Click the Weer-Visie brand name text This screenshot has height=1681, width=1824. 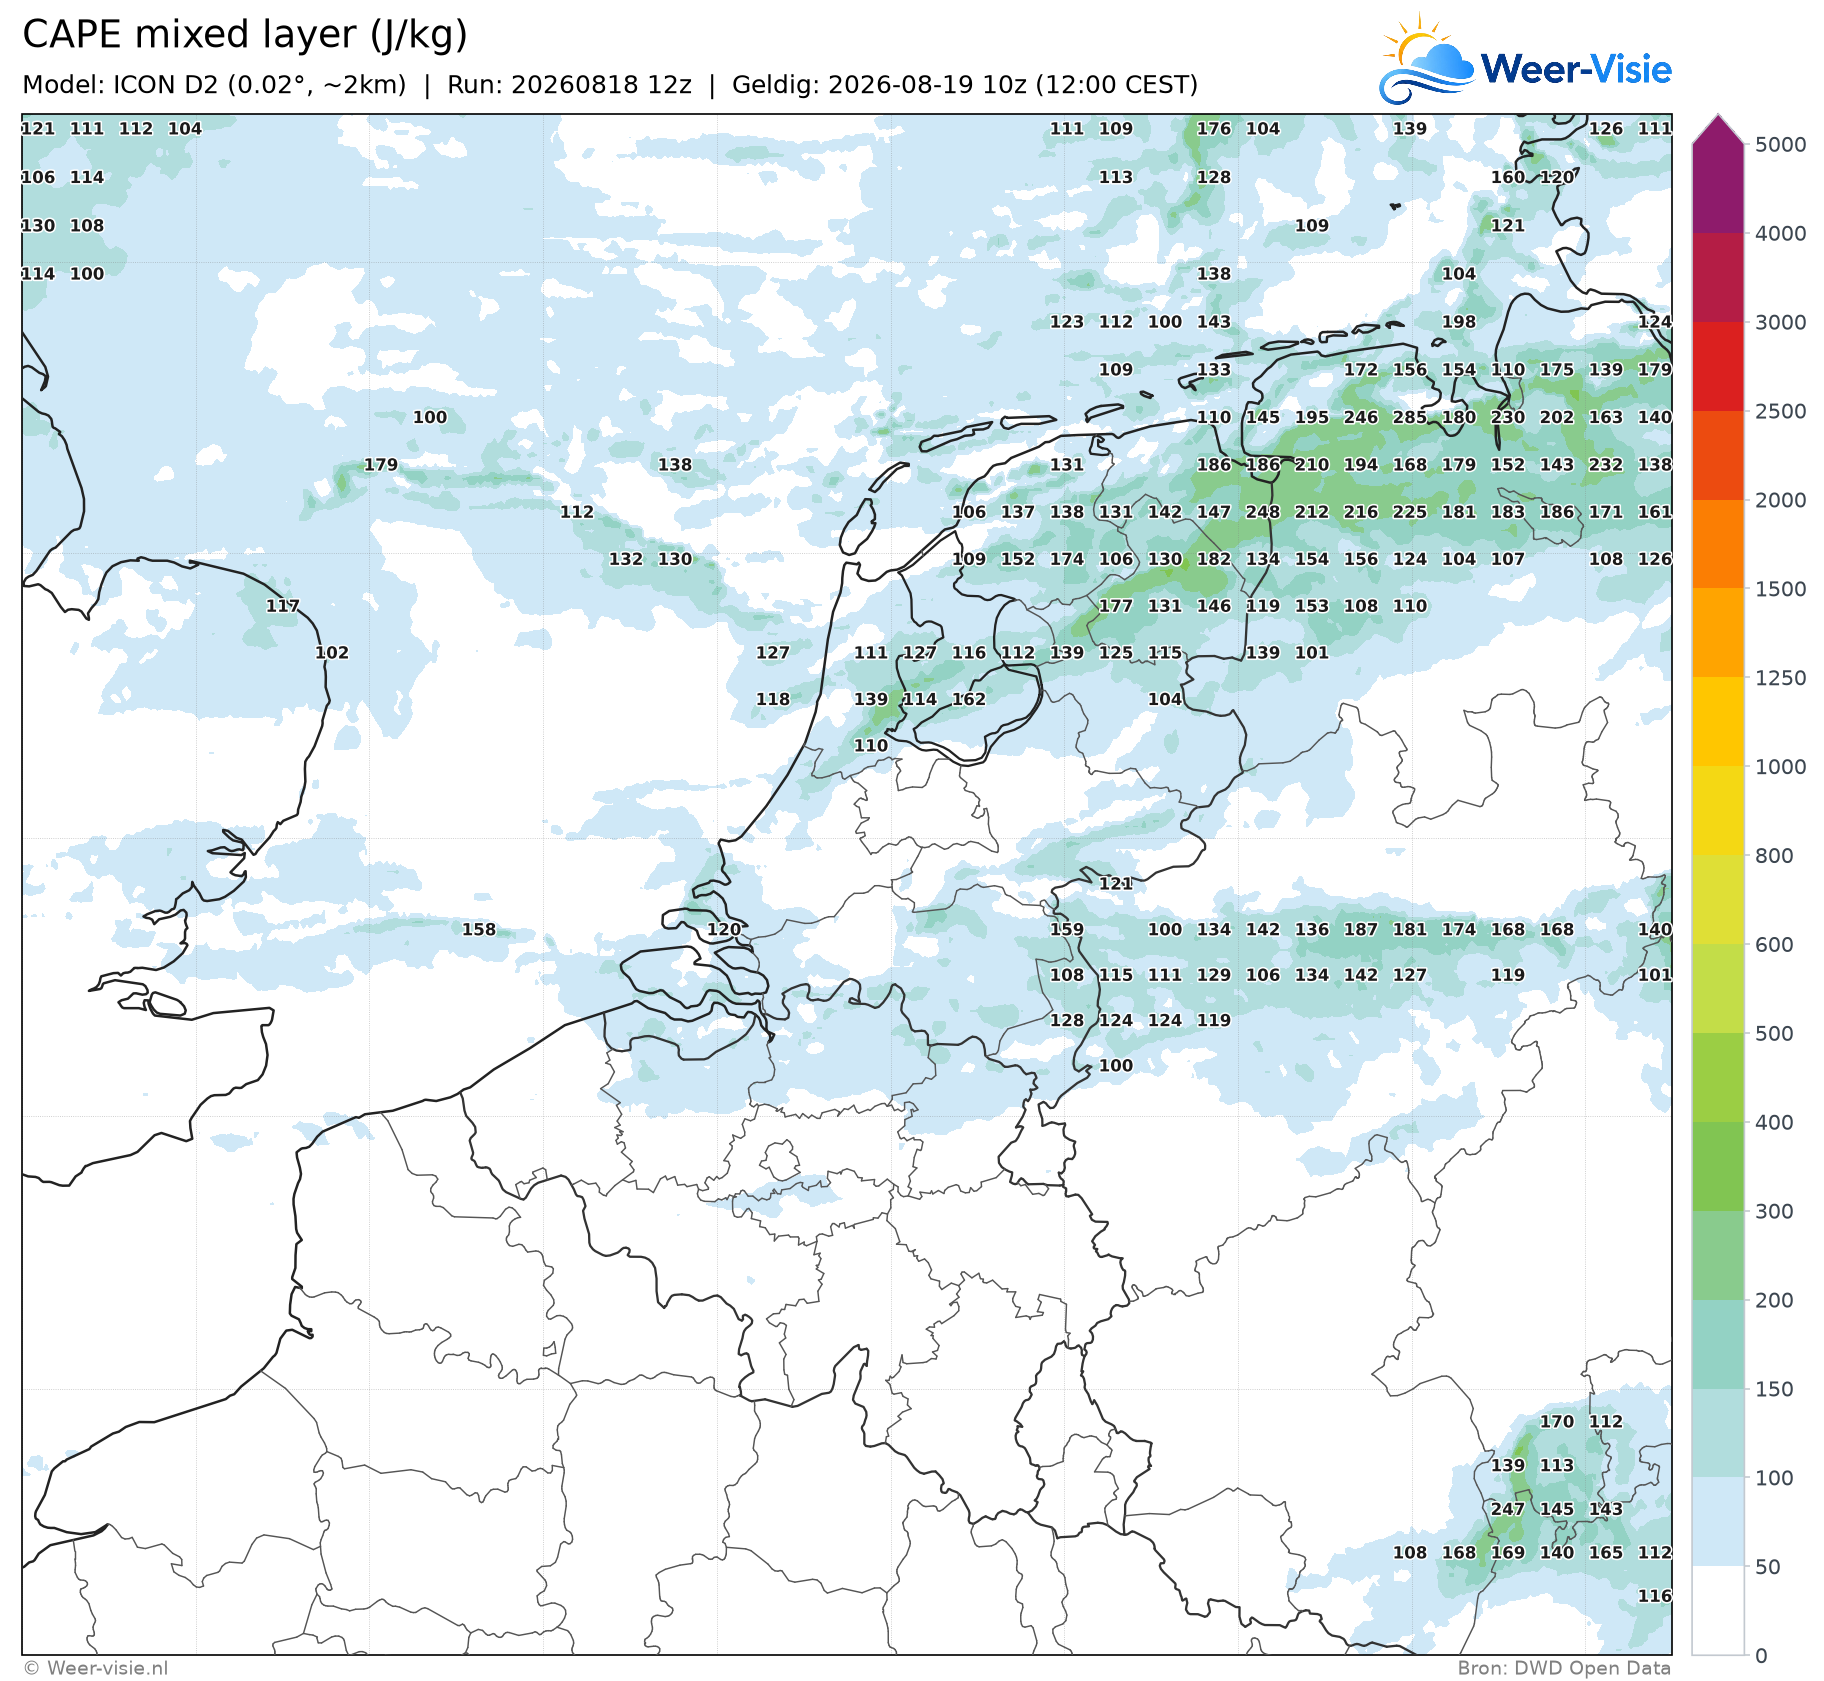[1576, 69]
